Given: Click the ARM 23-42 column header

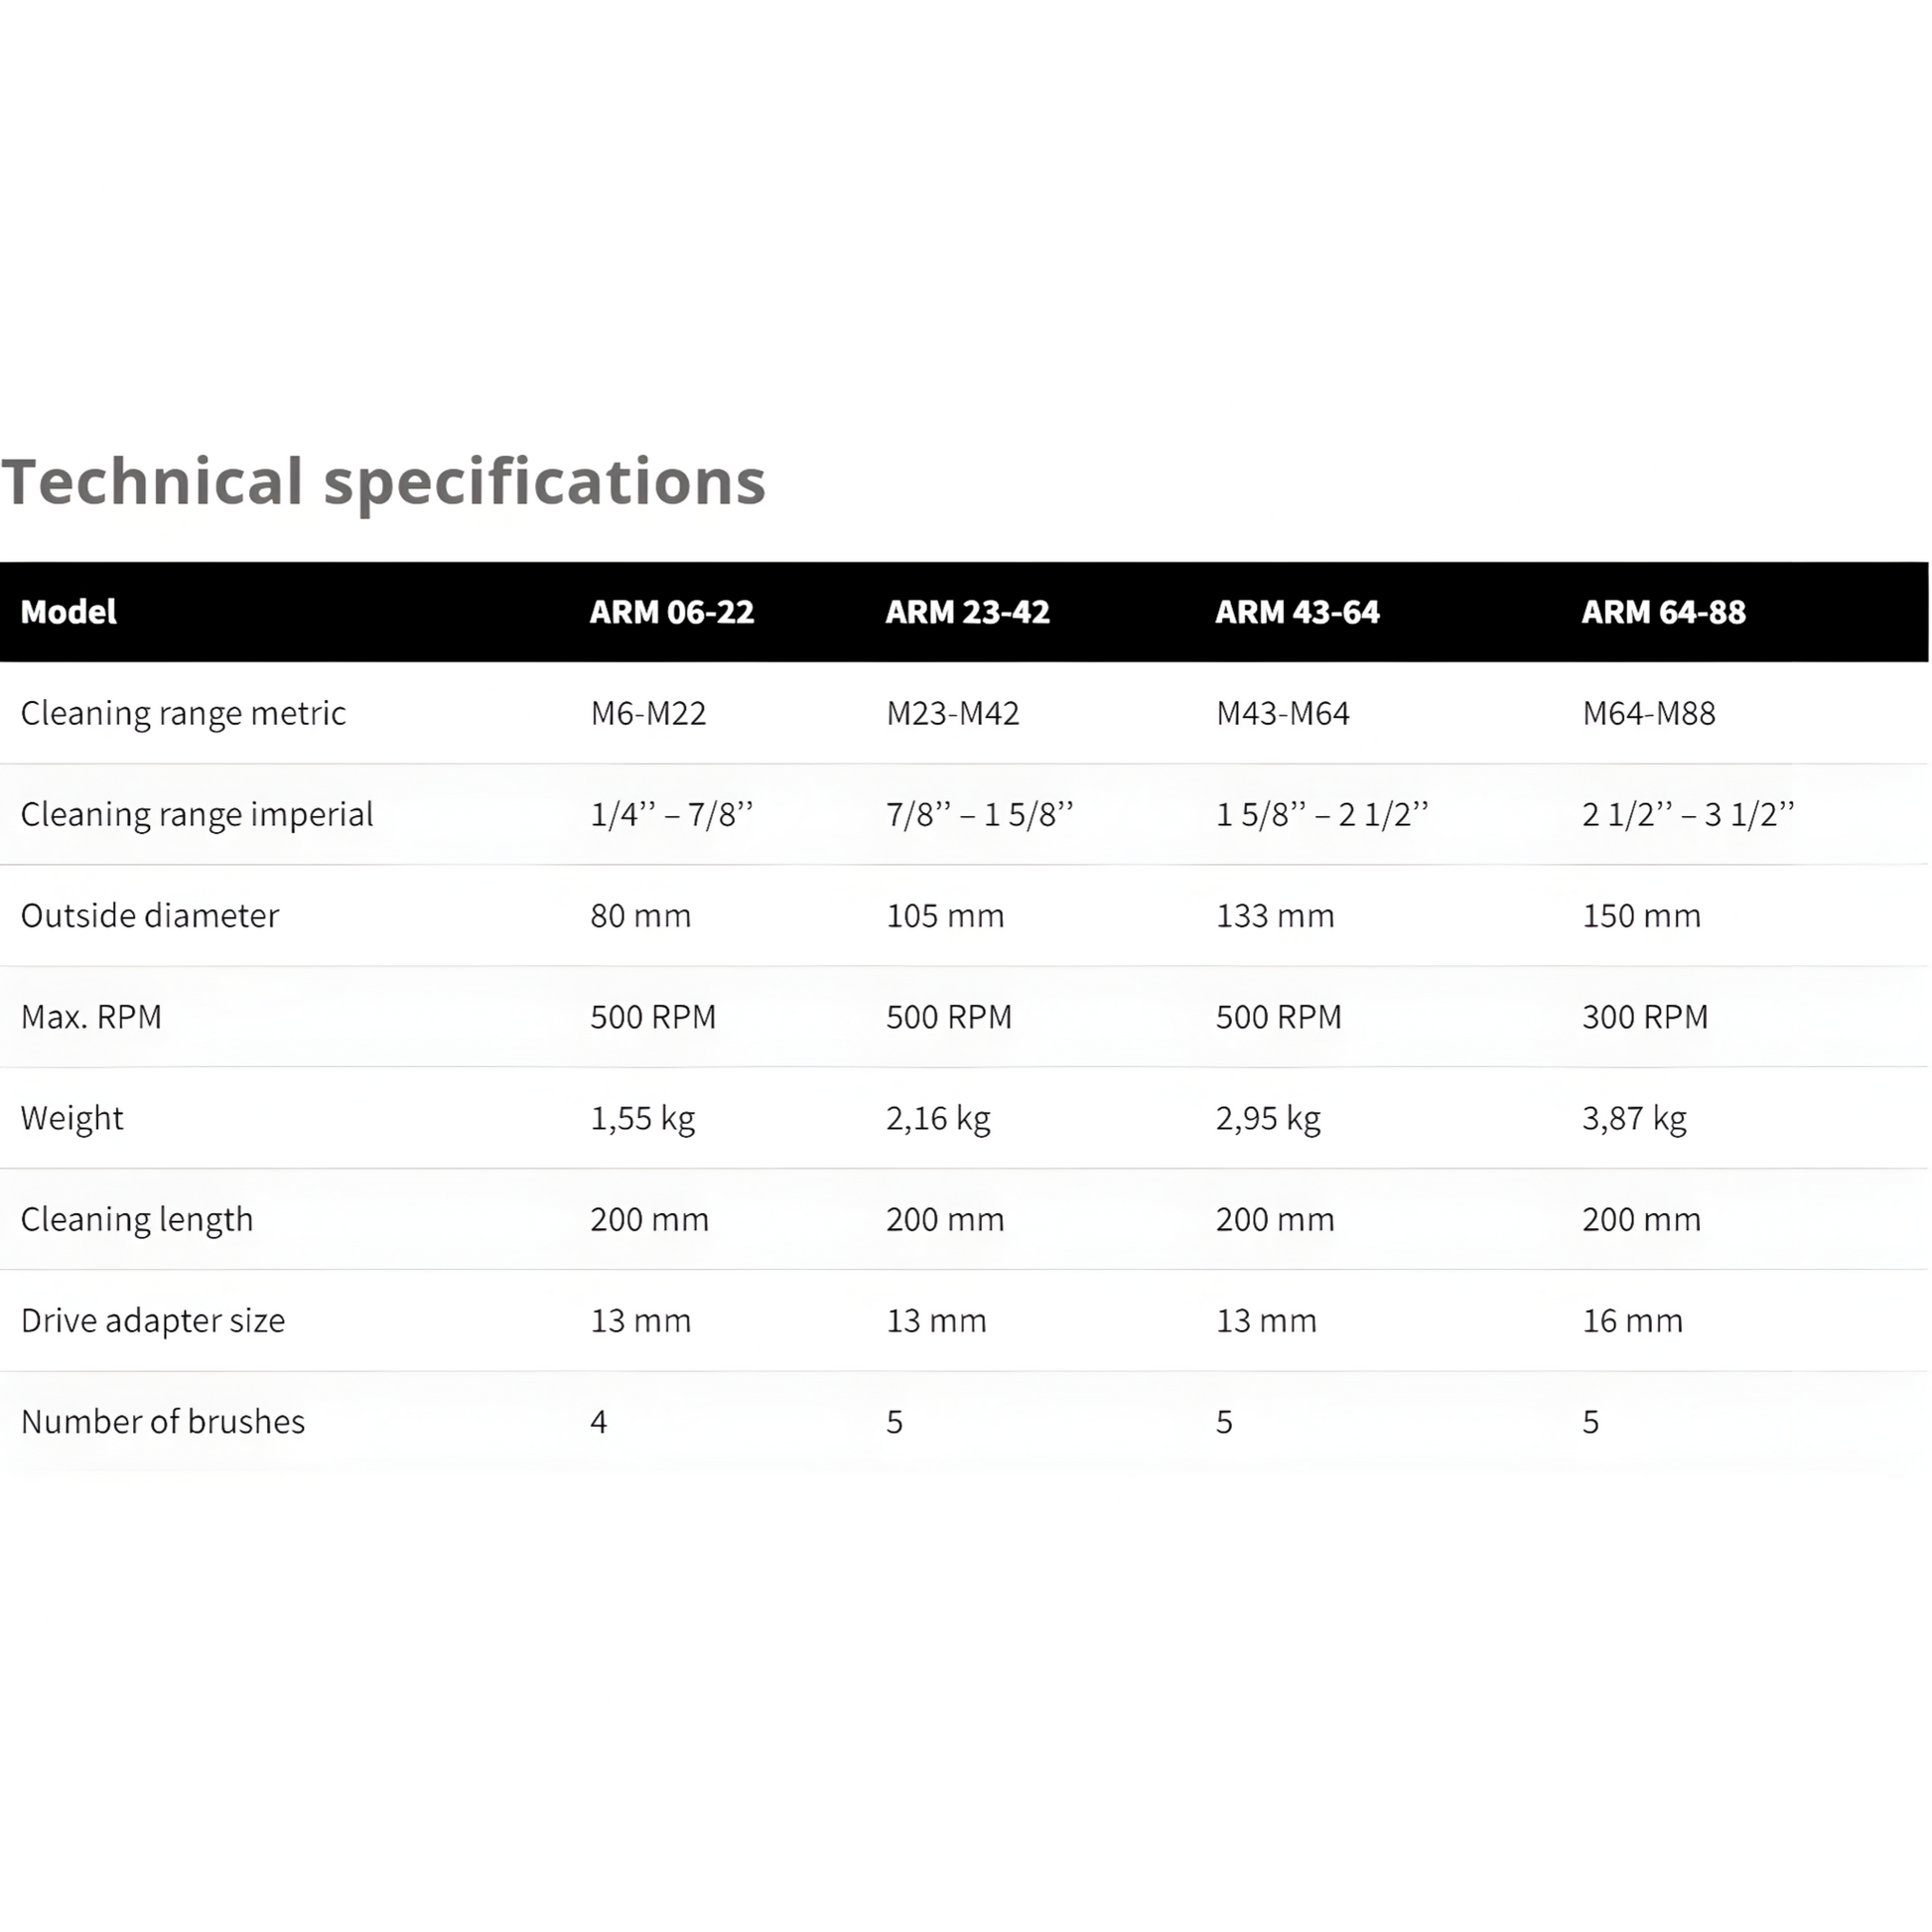Looking at the screenshot, I should [x=967, y=612].
